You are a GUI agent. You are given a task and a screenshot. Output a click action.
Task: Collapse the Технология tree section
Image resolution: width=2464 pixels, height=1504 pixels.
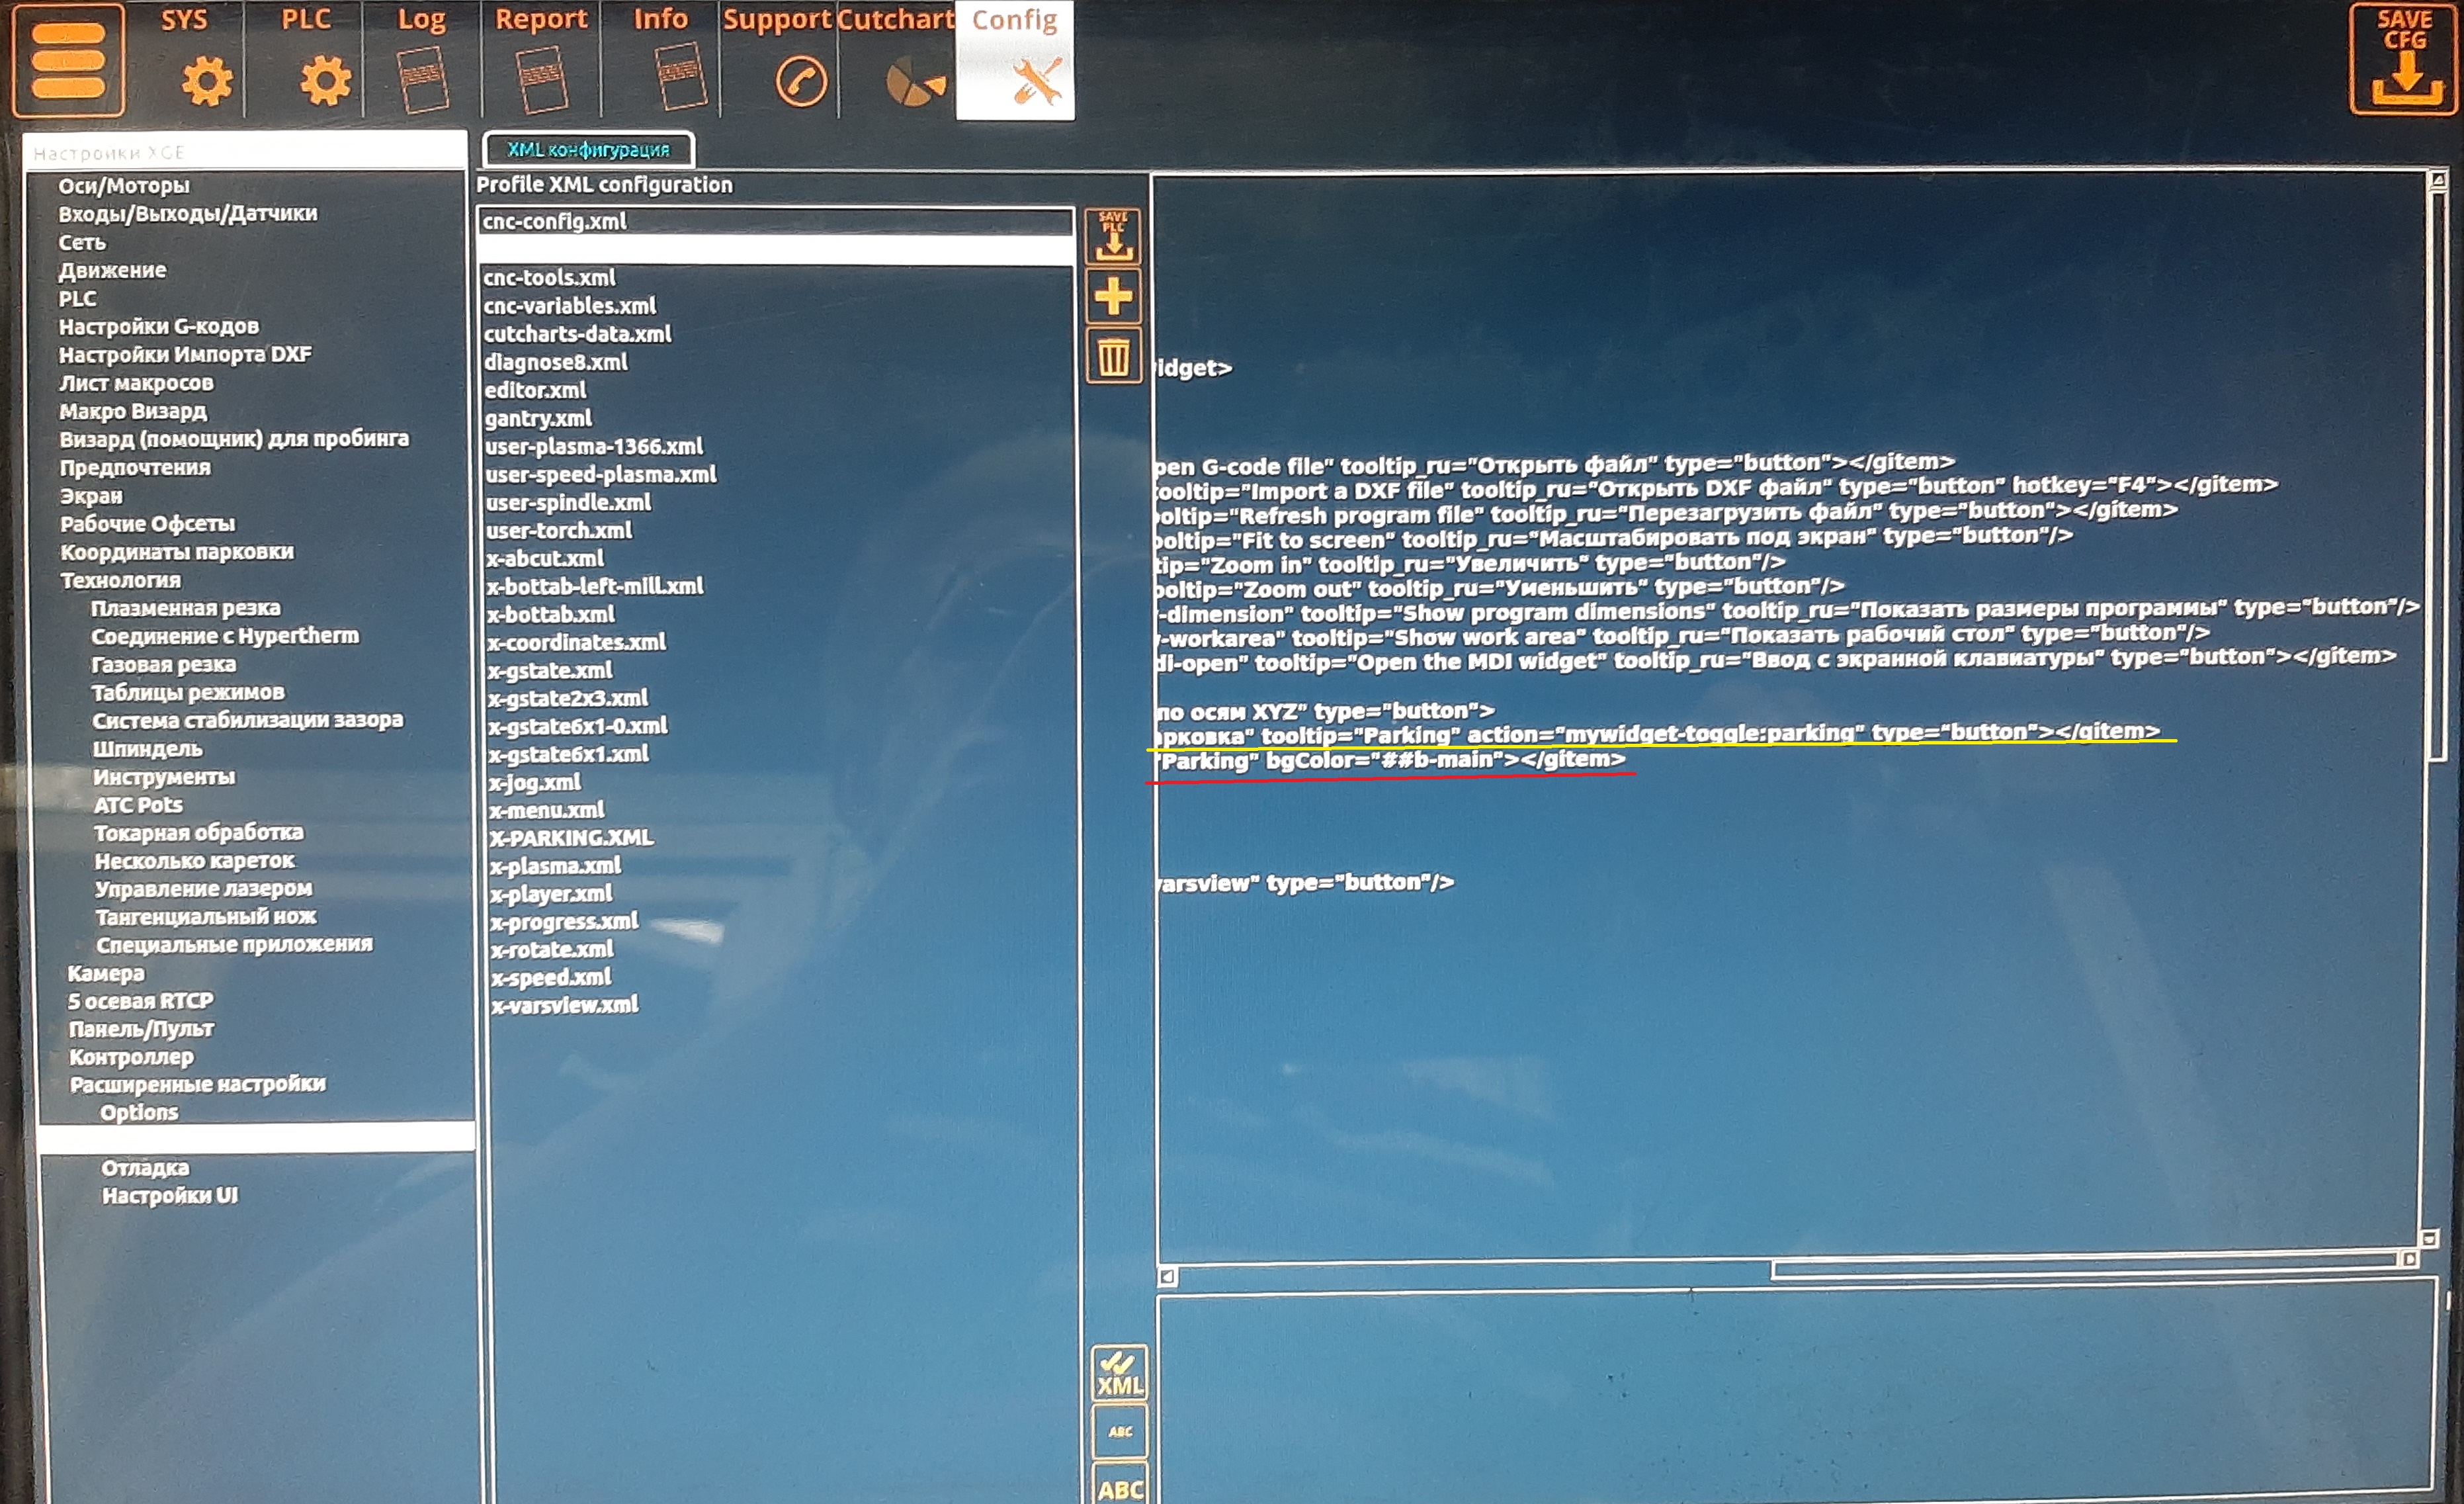pyautogui.click(x=120, y=580)
